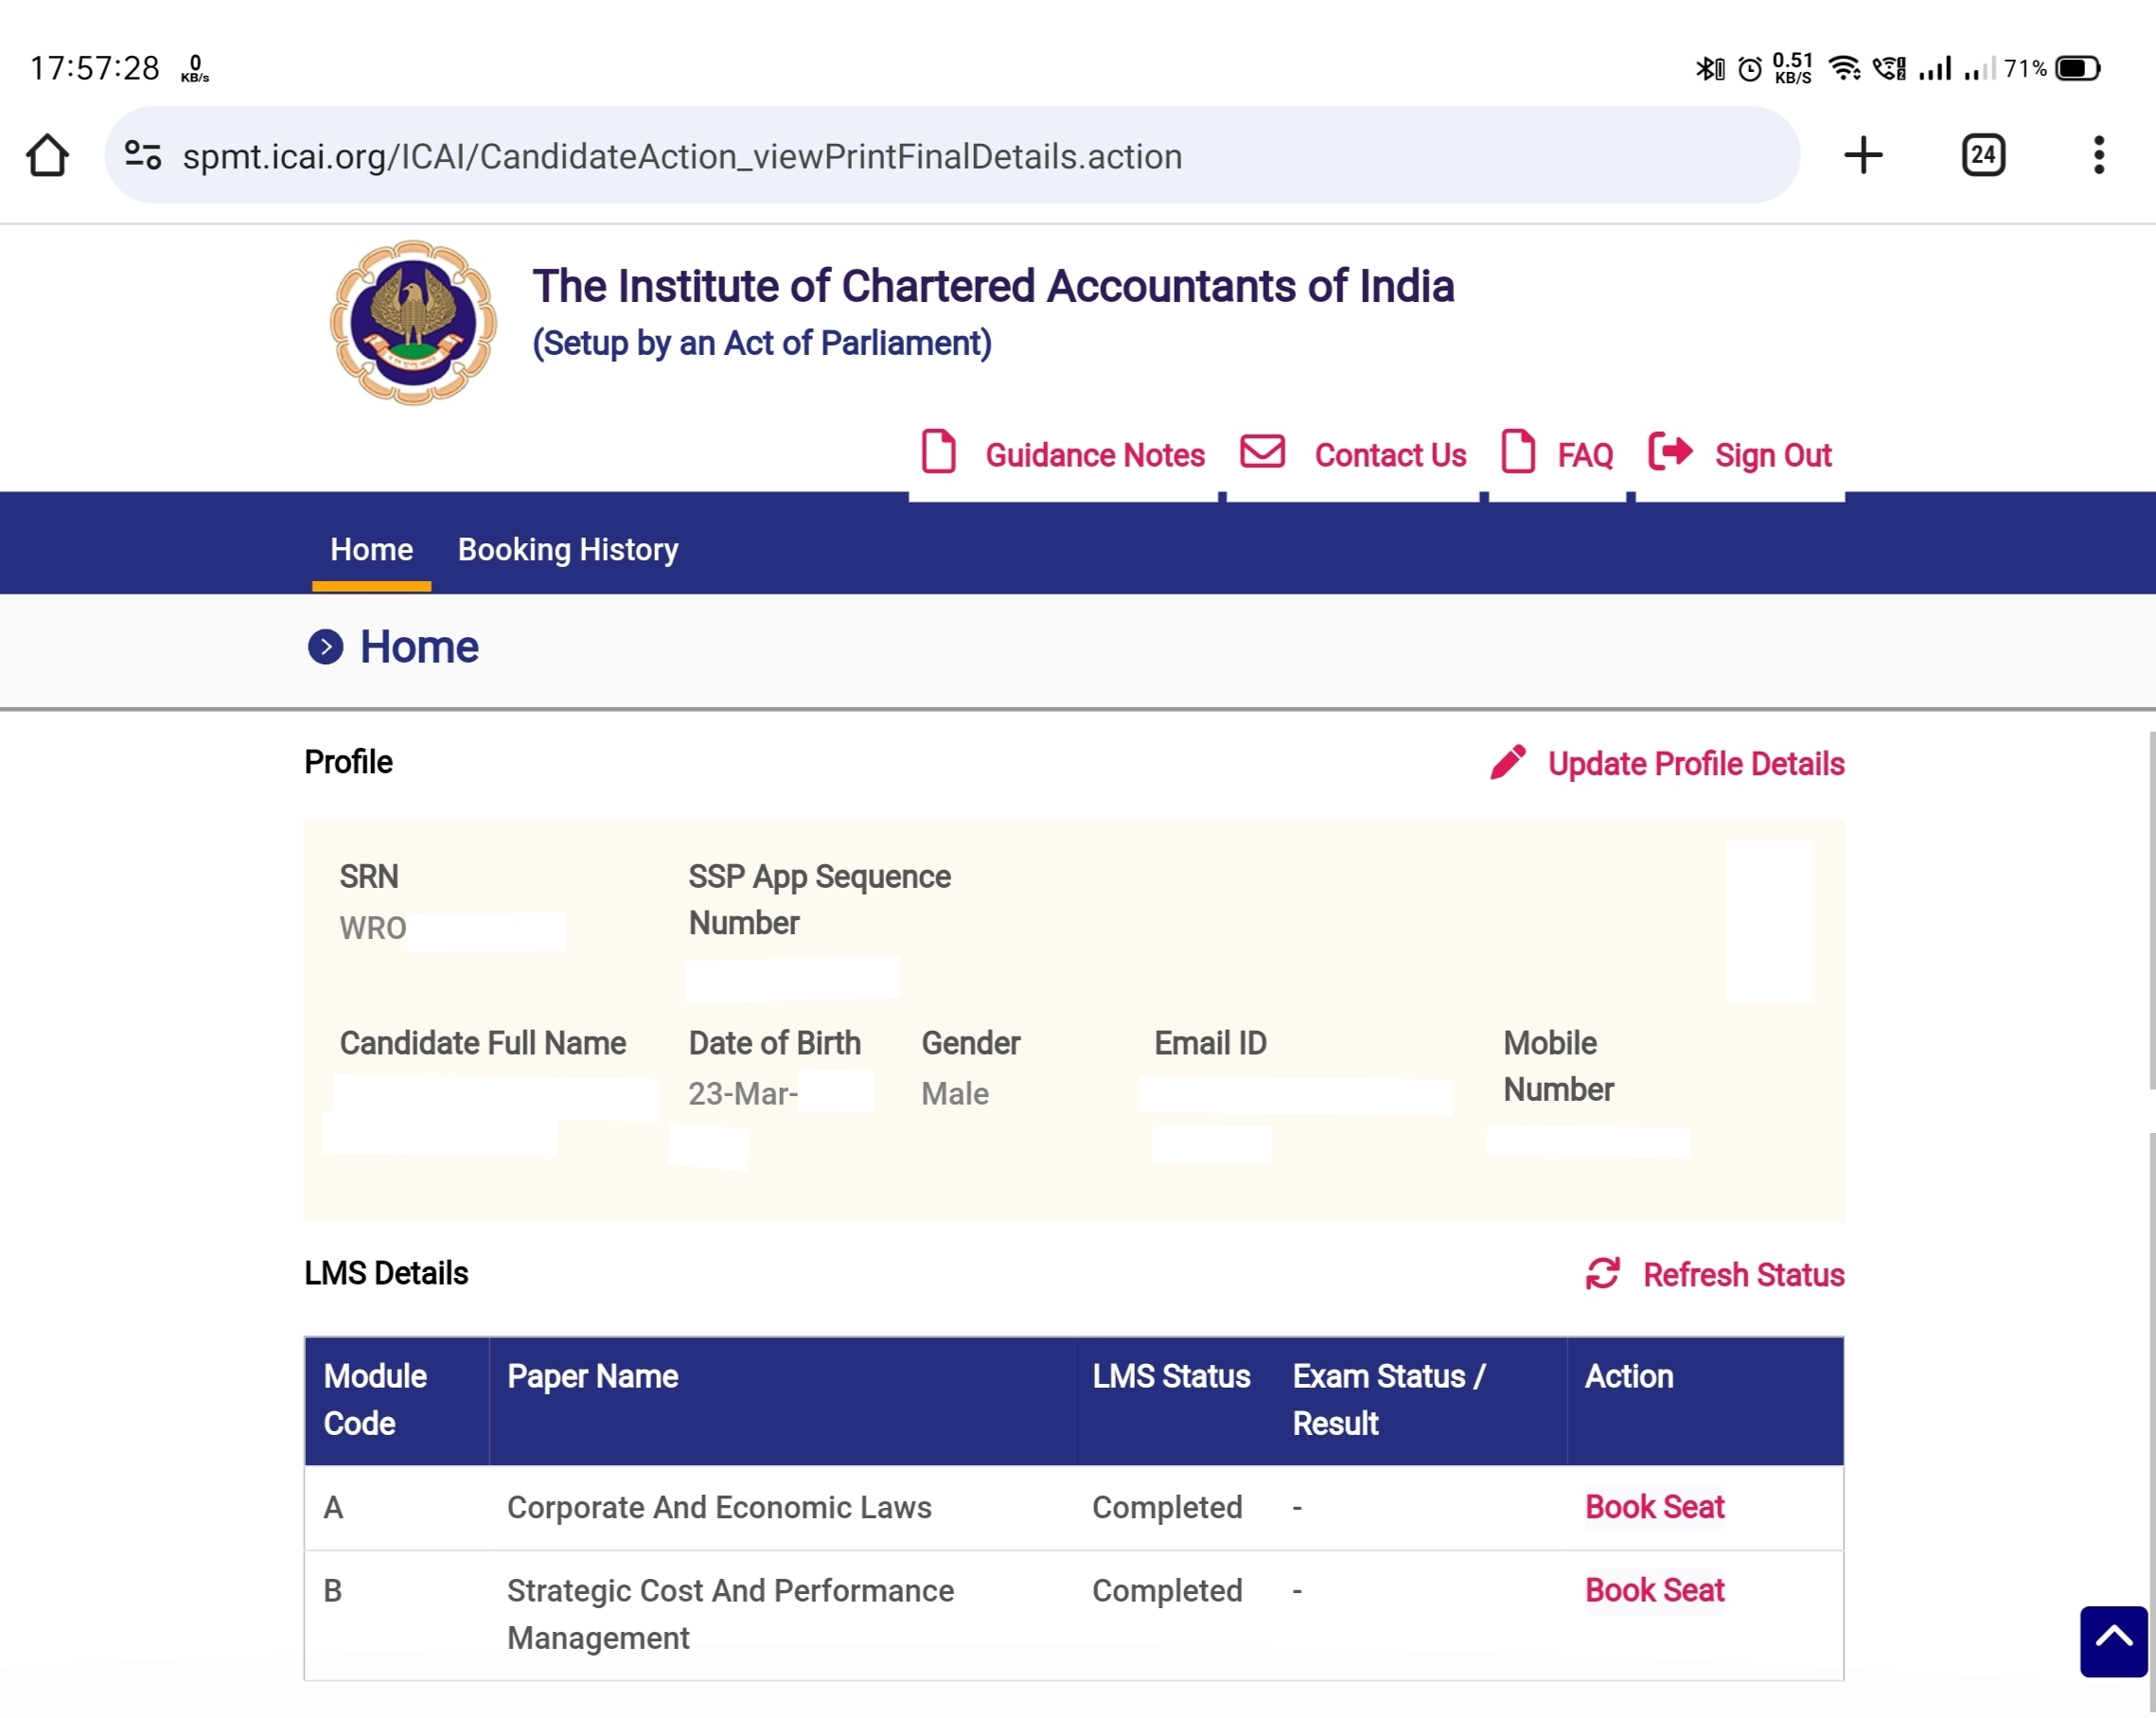Click the pencil edit icon near Profile
Image resolution: width=2156 pixels, height=1718 pixels.
[x=1508, y=762]
